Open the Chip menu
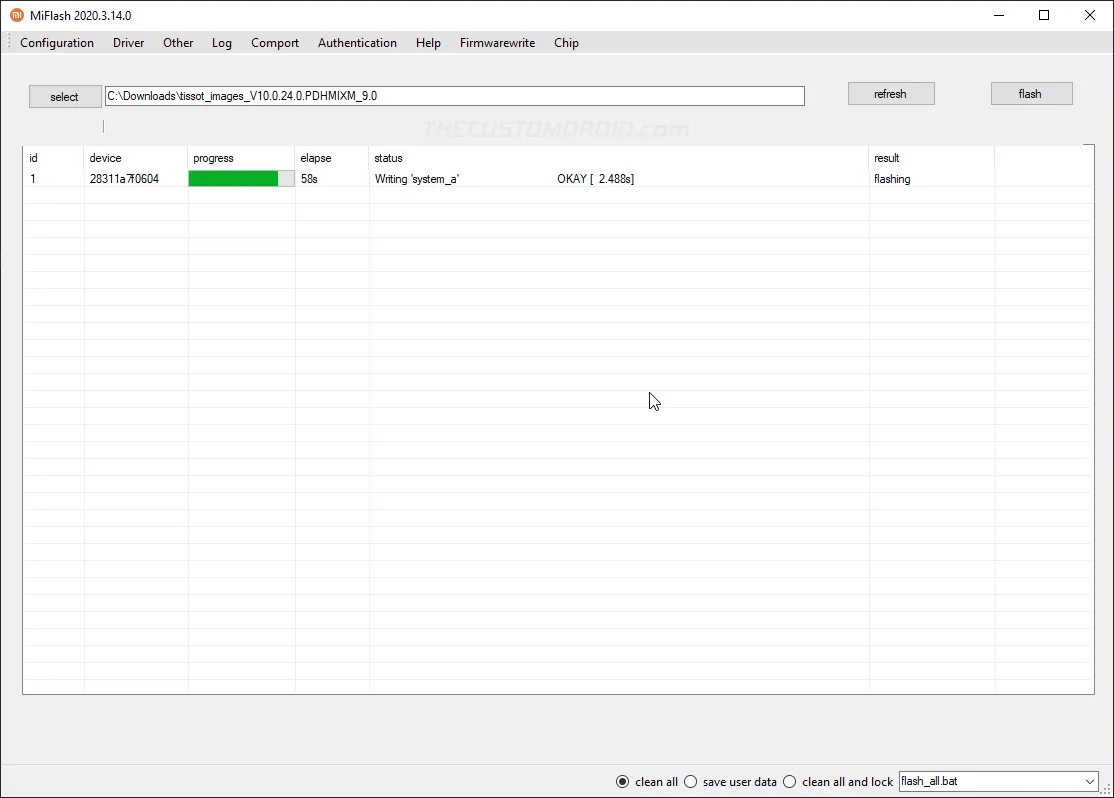The image size is (1114, 798). [566, 43]
